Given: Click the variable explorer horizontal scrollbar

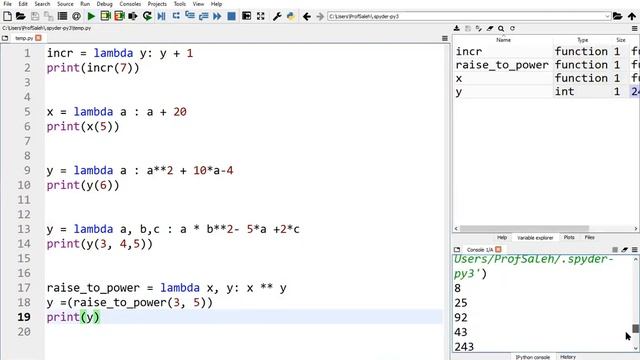Looking at the screenshot, I should [x=524, y=229].
